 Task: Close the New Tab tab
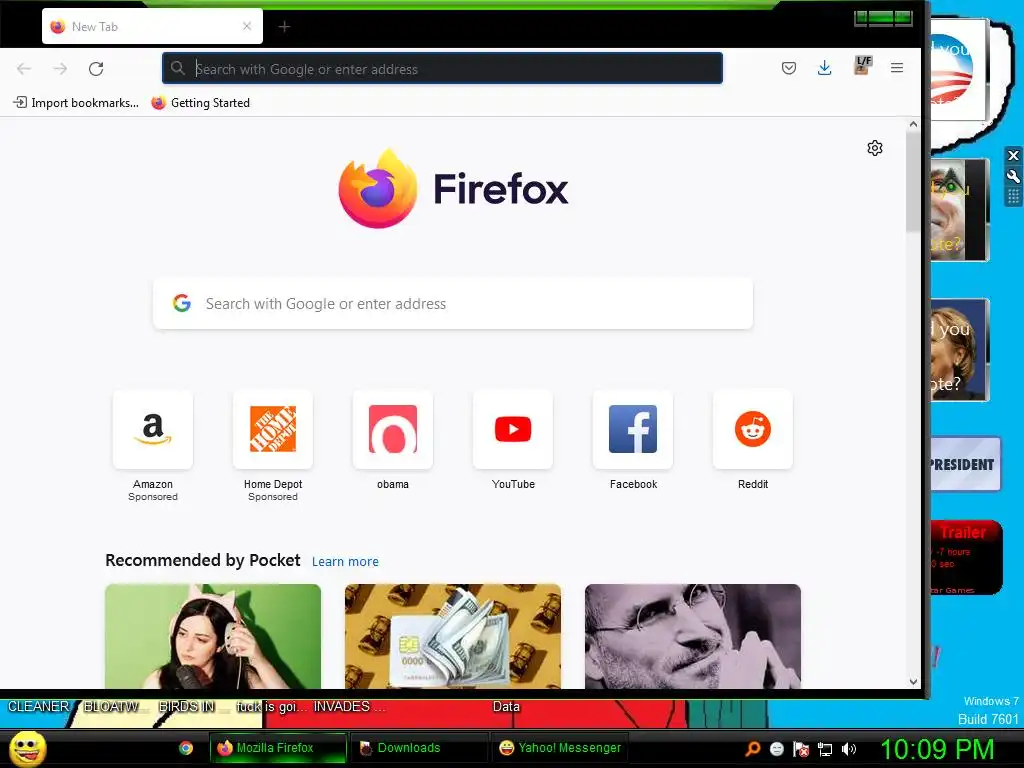click(247, 26)
